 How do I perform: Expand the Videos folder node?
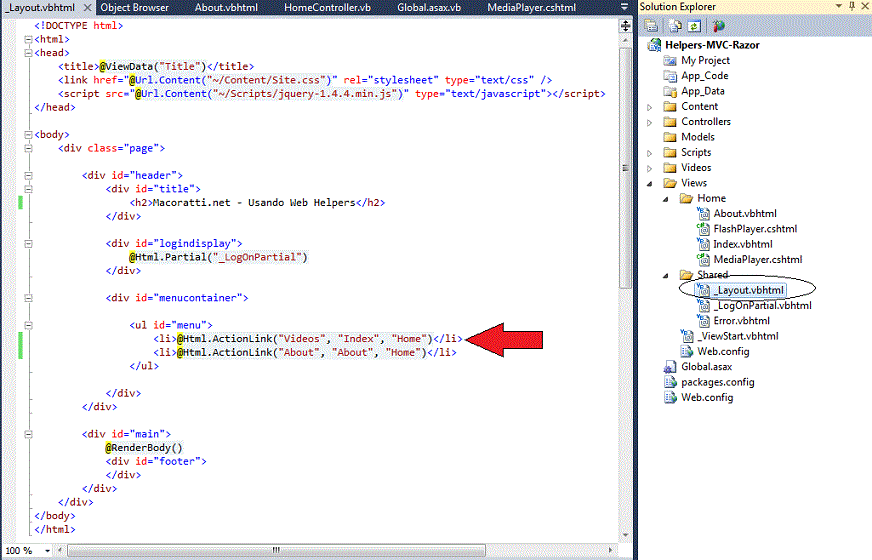pyautogui.click(x=649, y=168)
